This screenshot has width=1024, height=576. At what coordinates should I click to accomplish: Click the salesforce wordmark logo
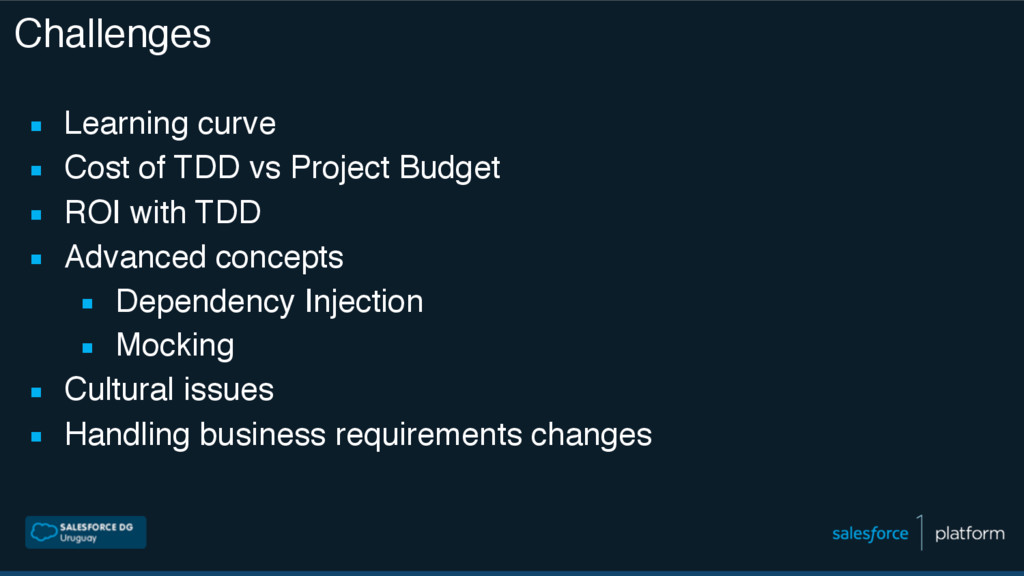click(870, 534)
